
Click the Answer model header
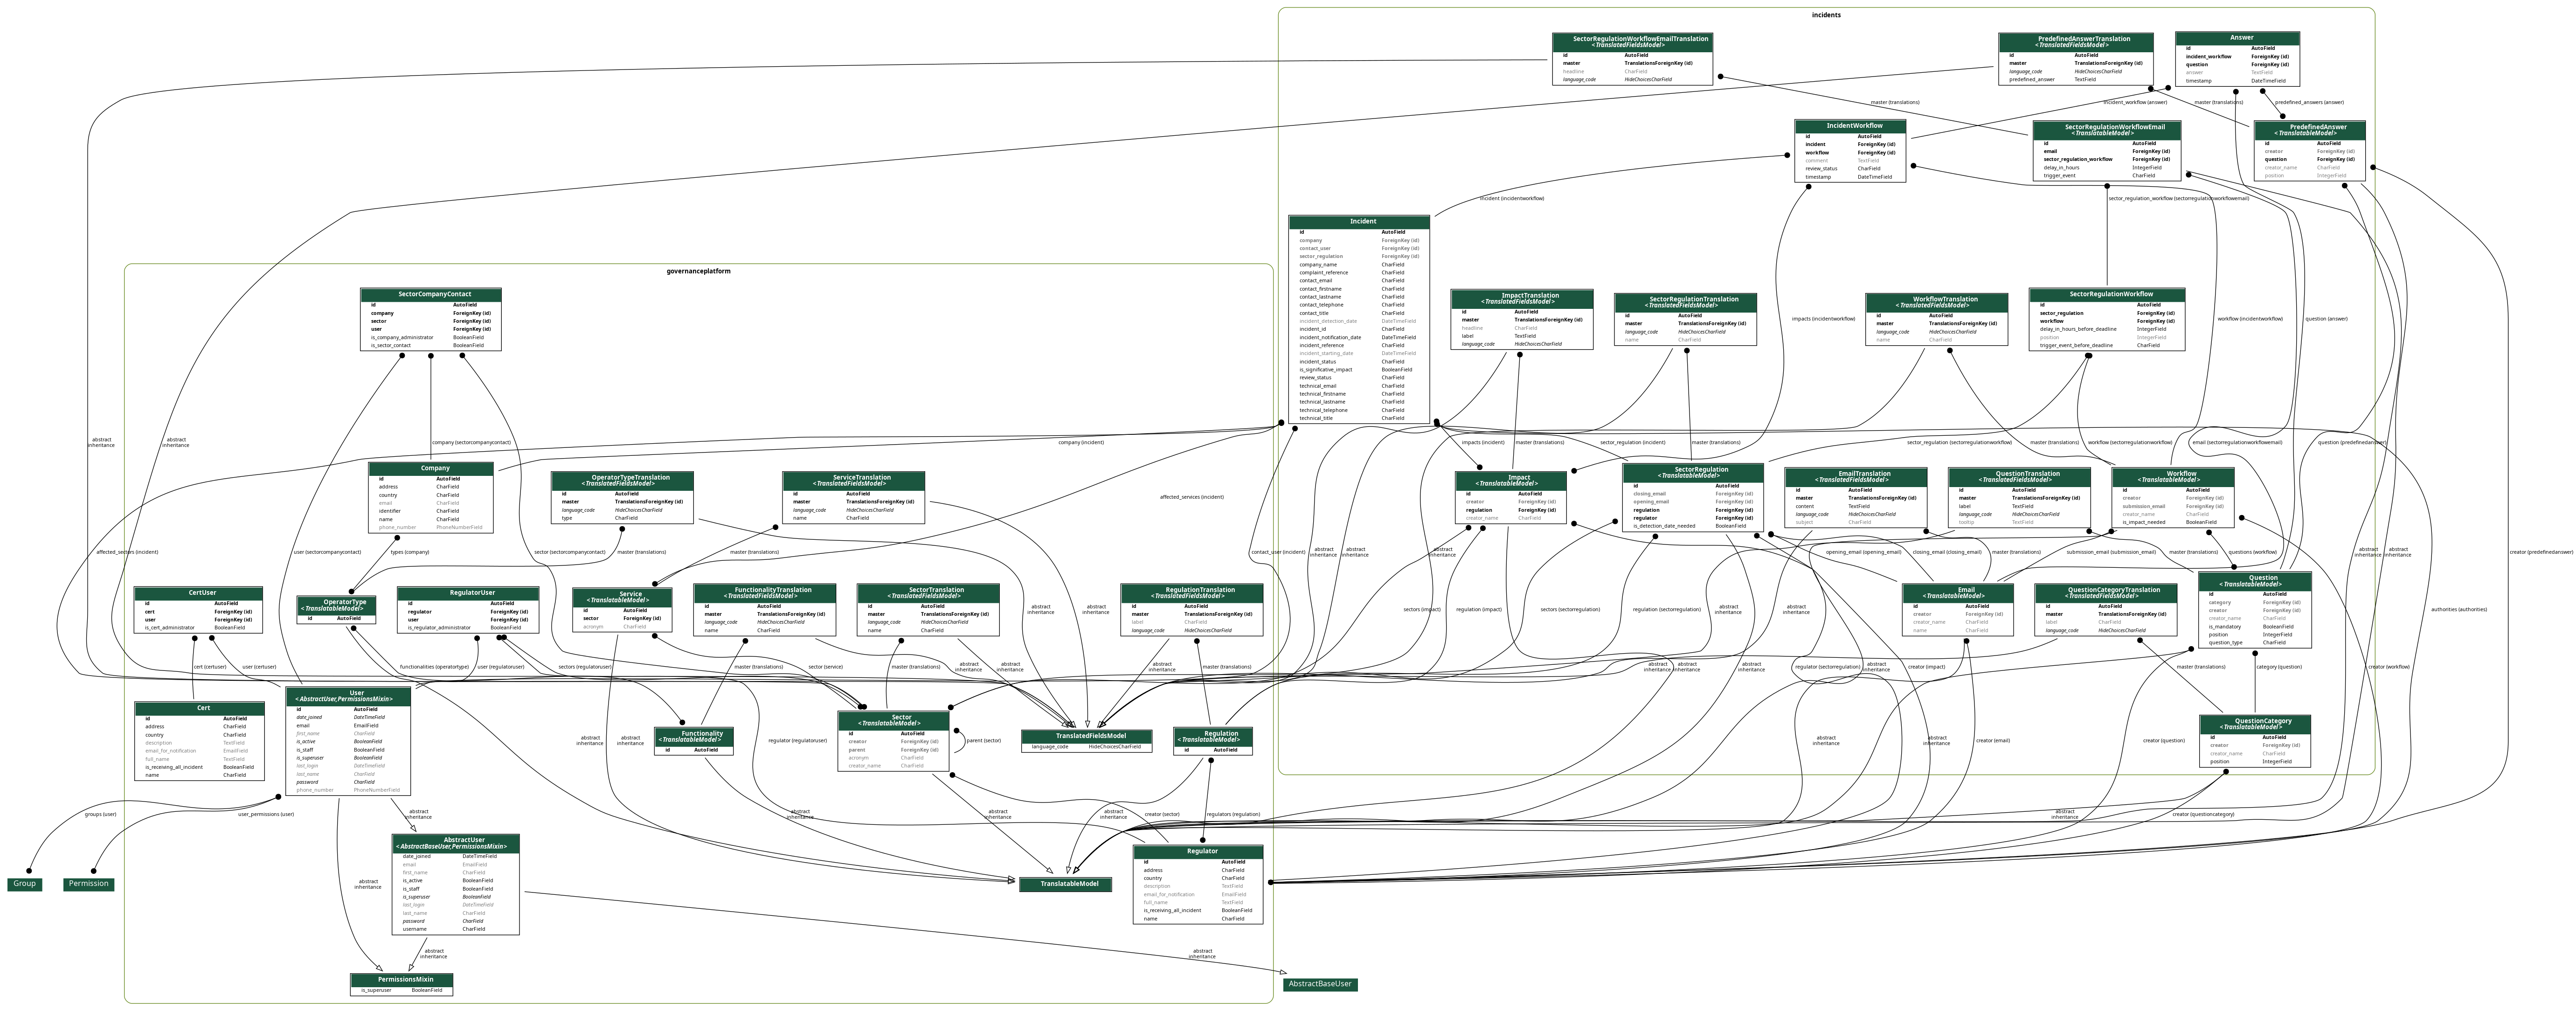[x=2238, y=38]
